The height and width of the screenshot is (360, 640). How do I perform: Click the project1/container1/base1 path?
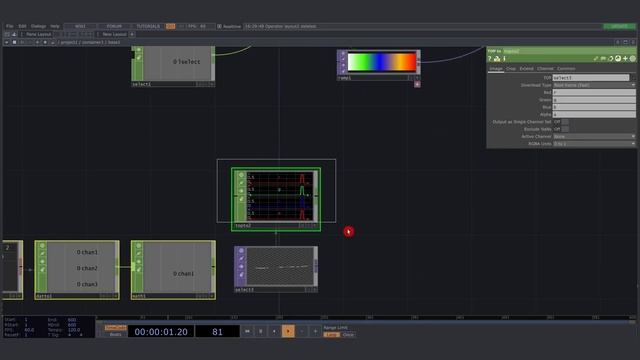click(89, 42)
